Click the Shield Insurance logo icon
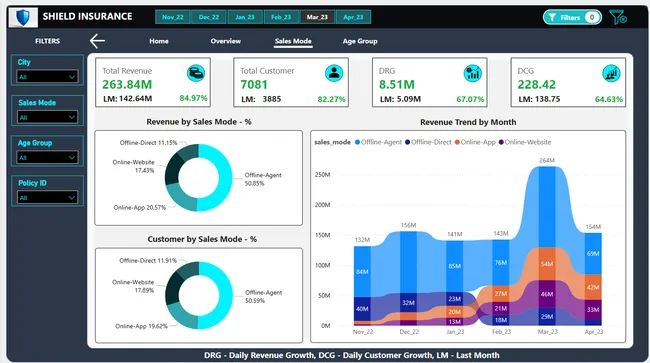This screenshot has height=363, width=650. click(x=23, y=17)
